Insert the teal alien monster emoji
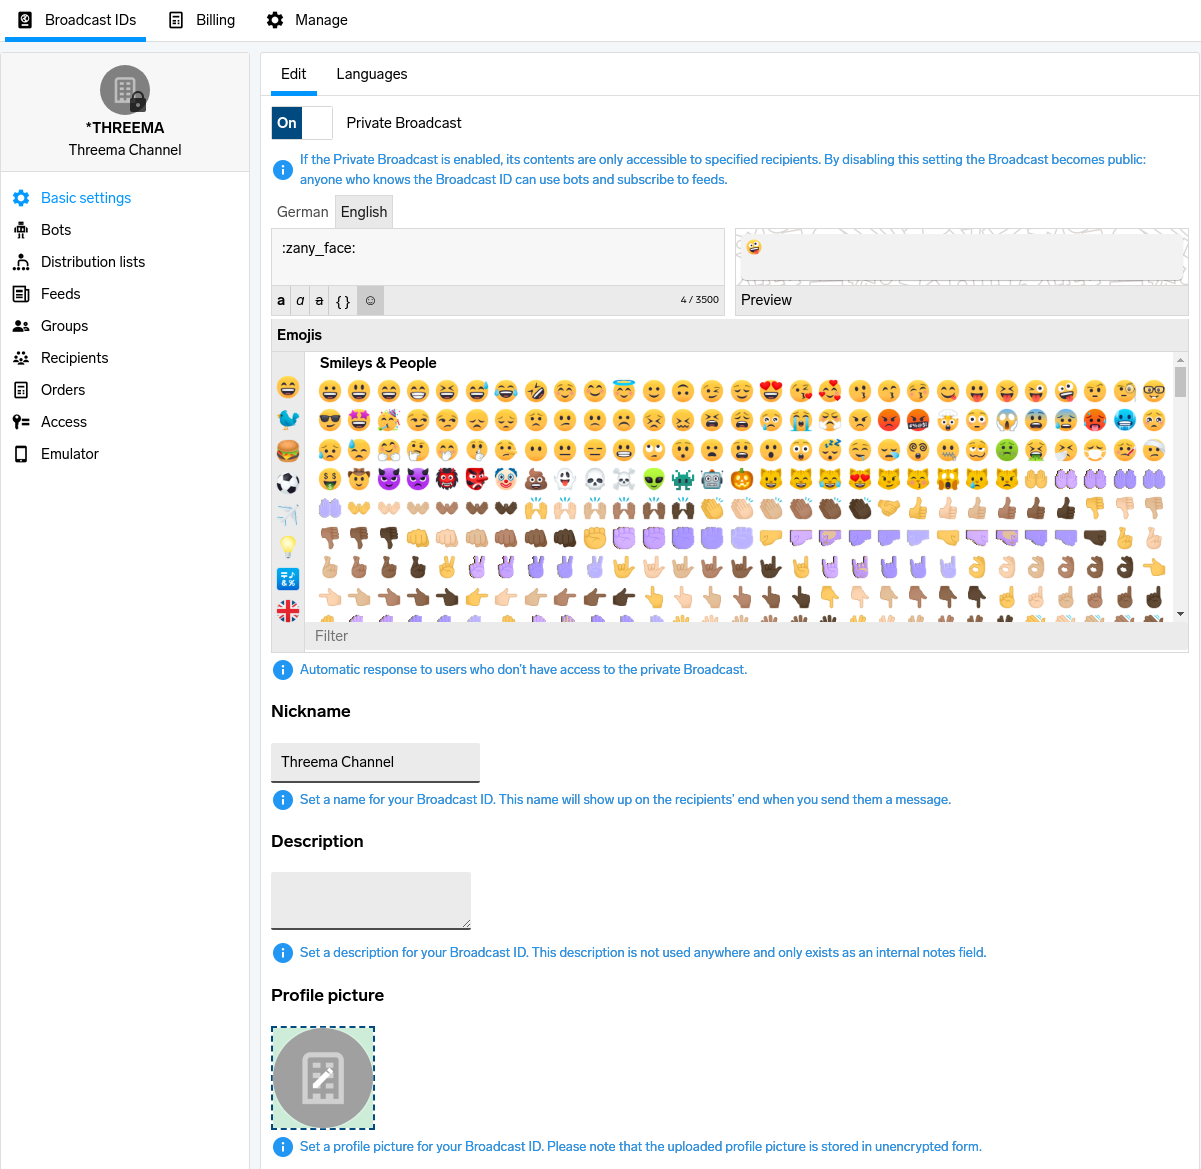 coord(683,479)
